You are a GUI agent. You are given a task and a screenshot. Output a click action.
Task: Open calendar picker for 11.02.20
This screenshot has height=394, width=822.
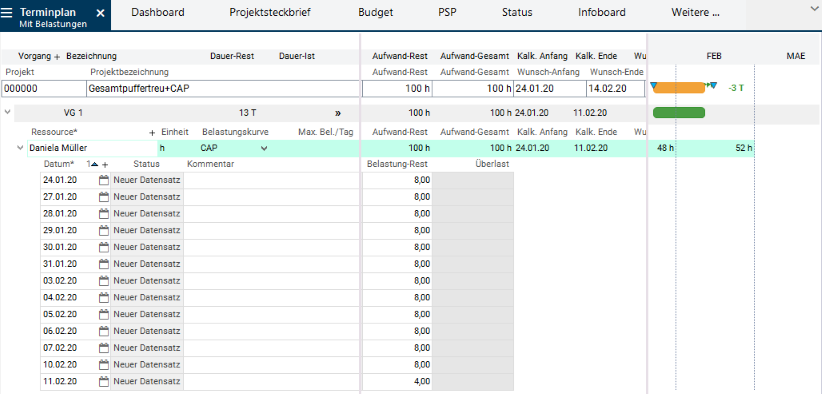pyautogui.click(x=104, y=381)
